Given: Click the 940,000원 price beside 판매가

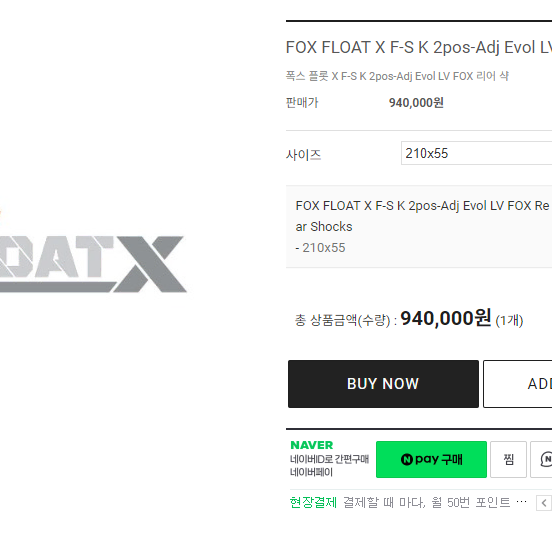Looking at the screenshot, I should tap(416, 103).
